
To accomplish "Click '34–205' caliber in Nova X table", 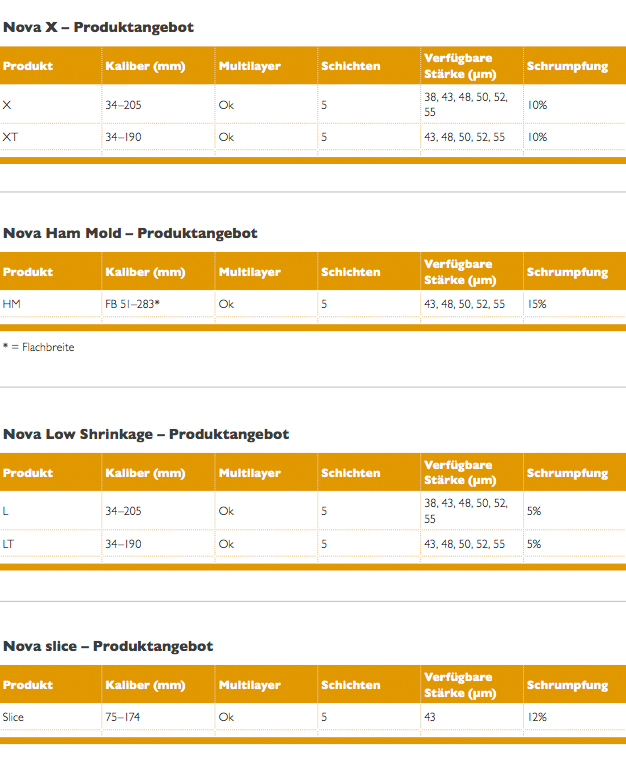I will click(123, 105).
